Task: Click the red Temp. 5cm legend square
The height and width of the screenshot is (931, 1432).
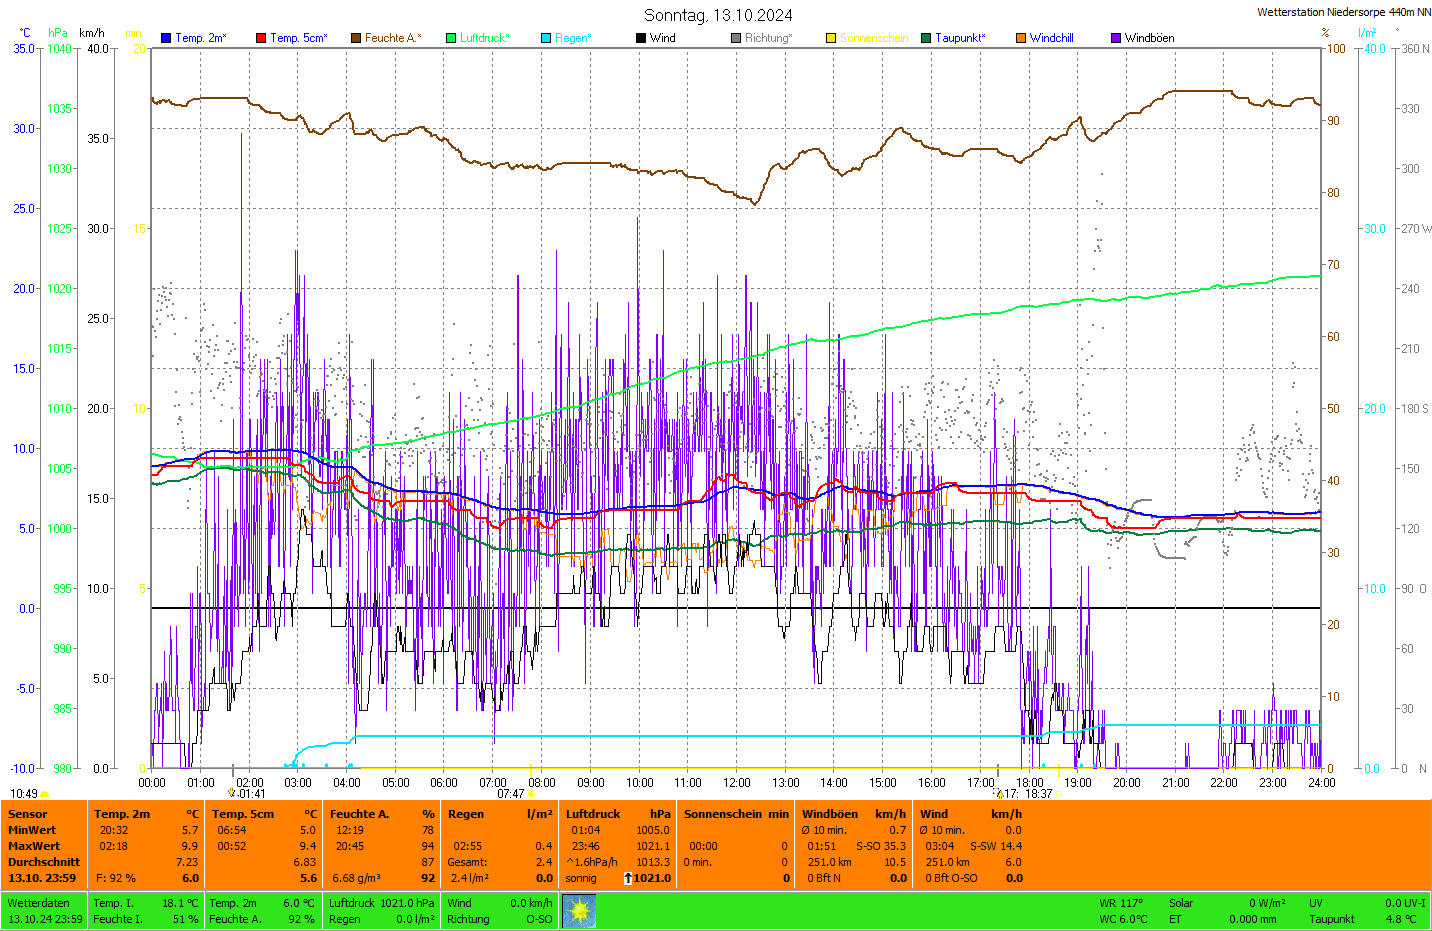Action: pos(261,38)
